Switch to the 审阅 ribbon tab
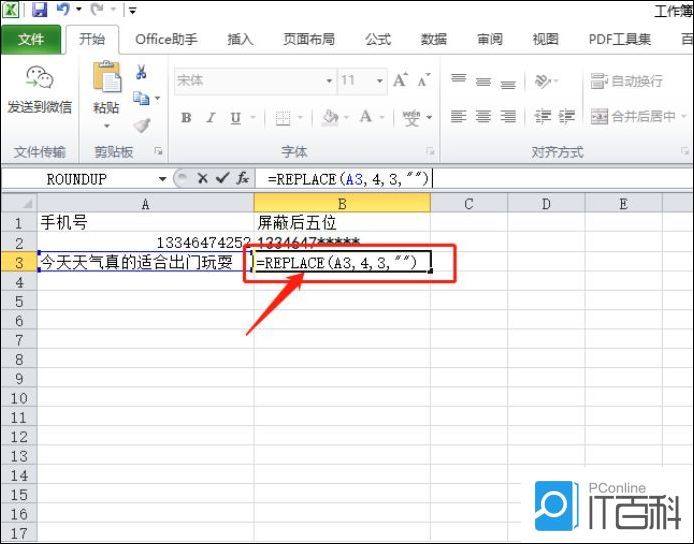 (x=490, y=39)
